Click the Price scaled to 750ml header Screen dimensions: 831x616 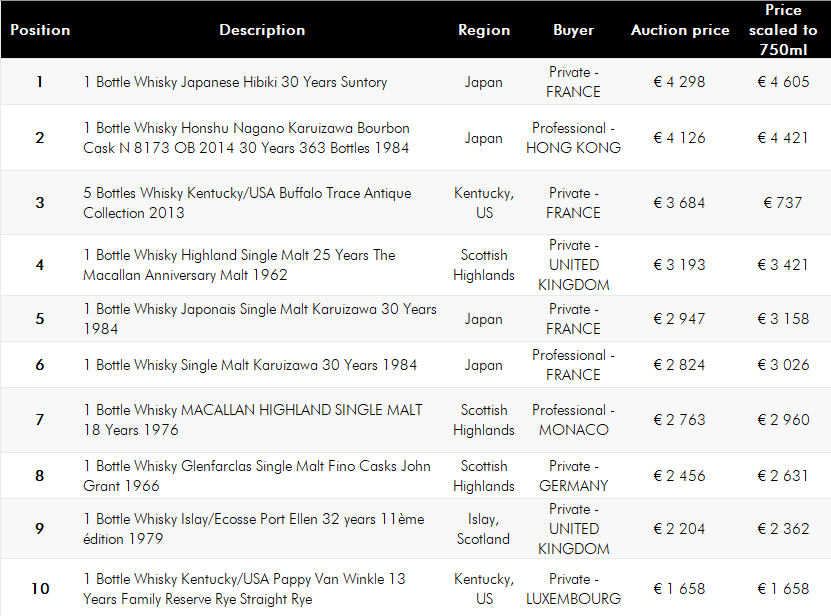click(x=783, y=30)
